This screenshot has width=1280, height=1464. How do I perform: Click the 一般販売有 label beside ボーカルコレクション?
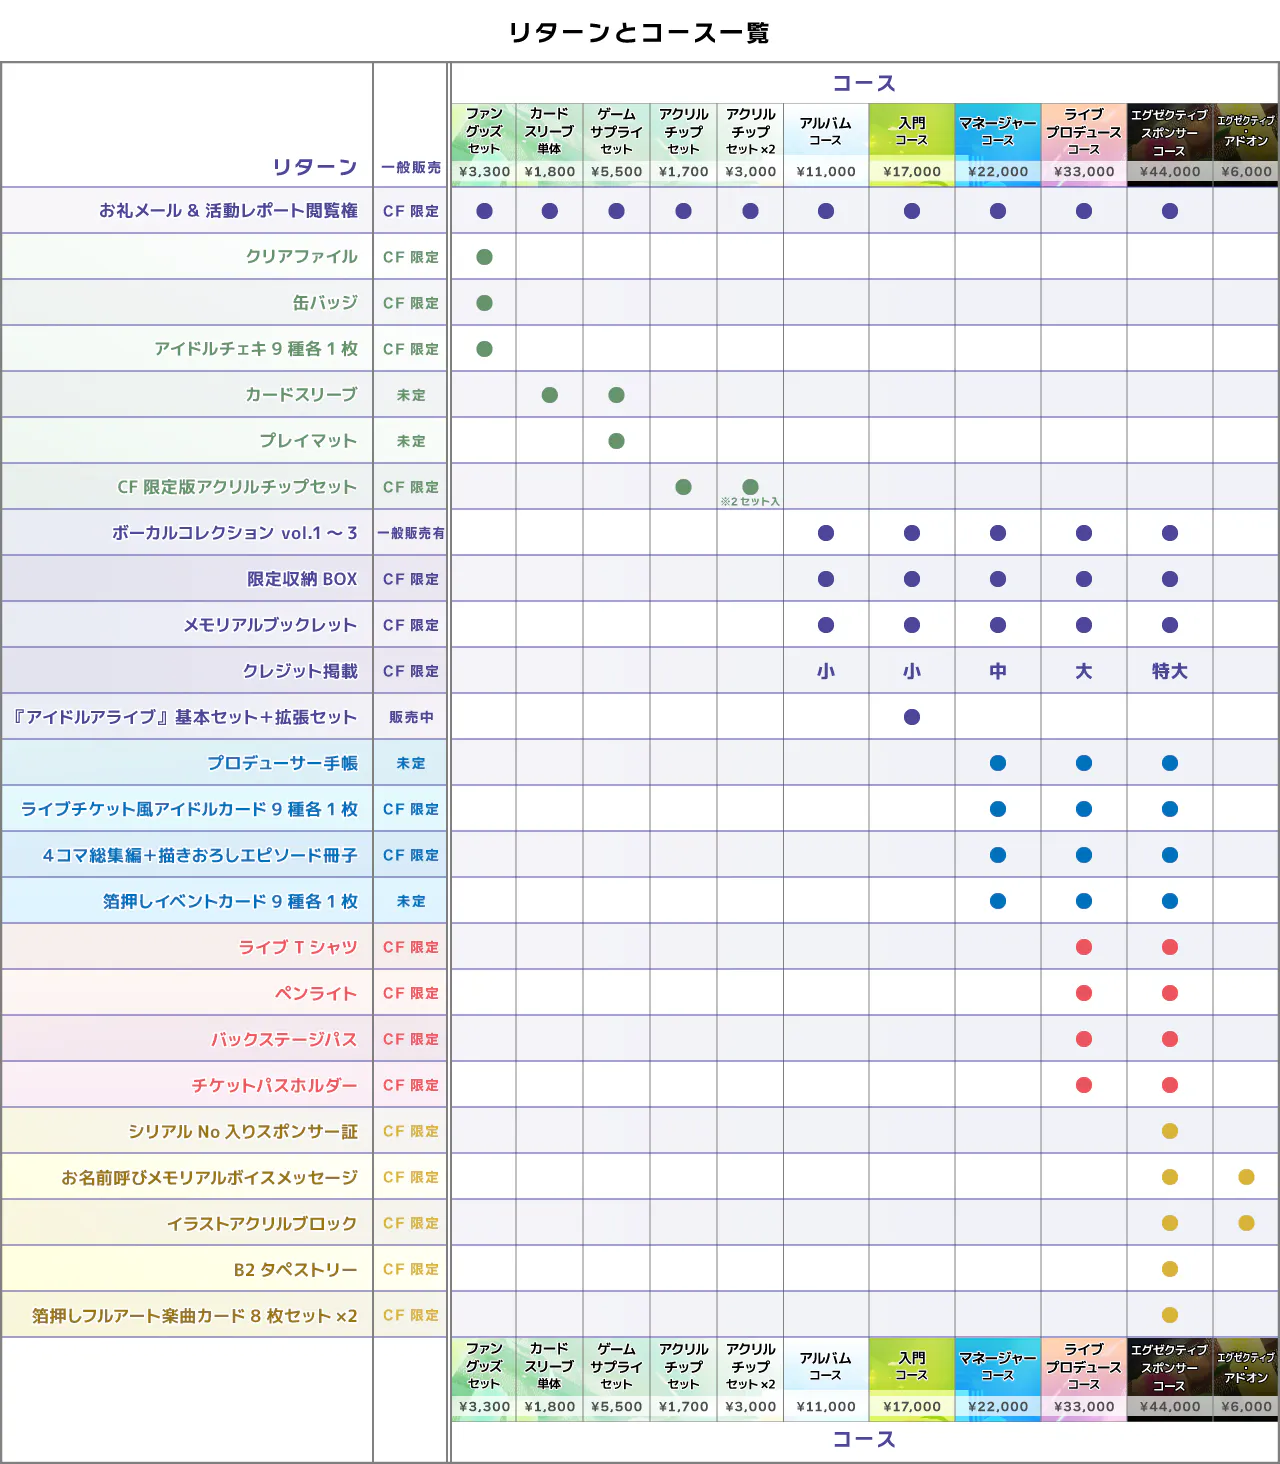pyautogui.click(x=411, y=533)
